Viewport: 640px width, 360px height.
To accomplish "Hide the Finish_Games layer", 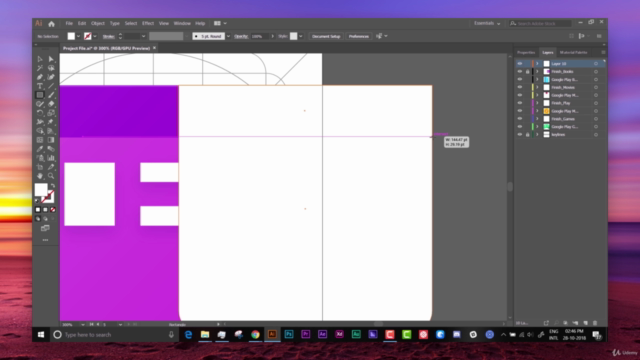I will point(520,119).
